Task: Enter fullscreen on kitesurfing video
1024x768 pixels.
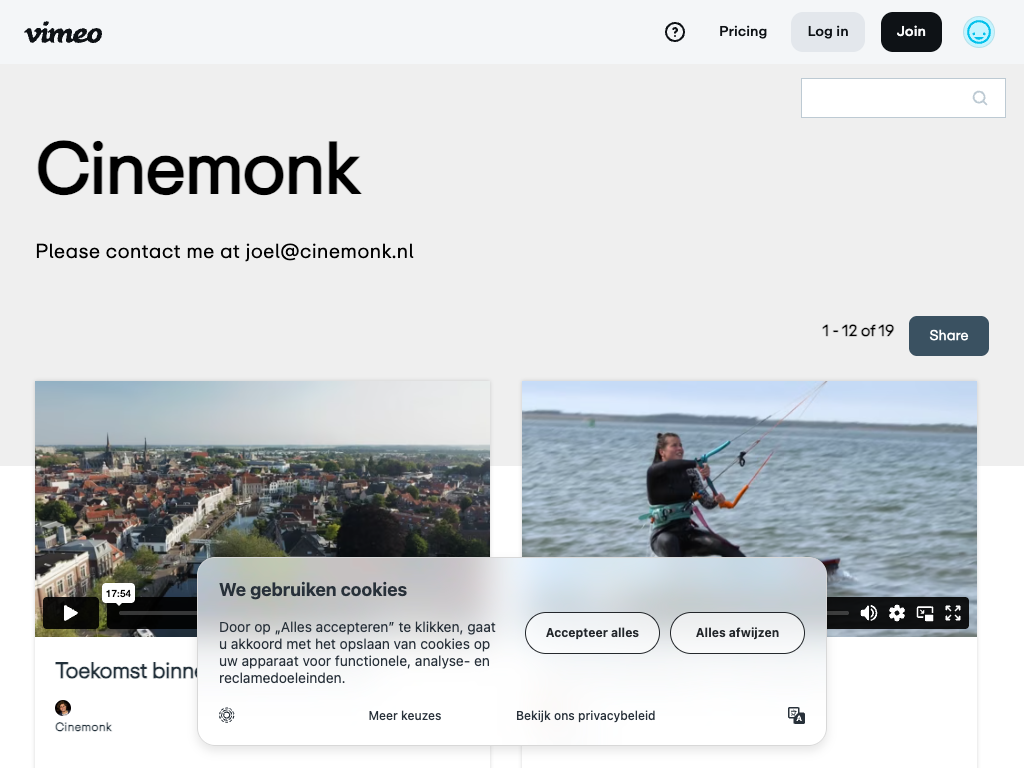Action: click(x=953, y=613)
